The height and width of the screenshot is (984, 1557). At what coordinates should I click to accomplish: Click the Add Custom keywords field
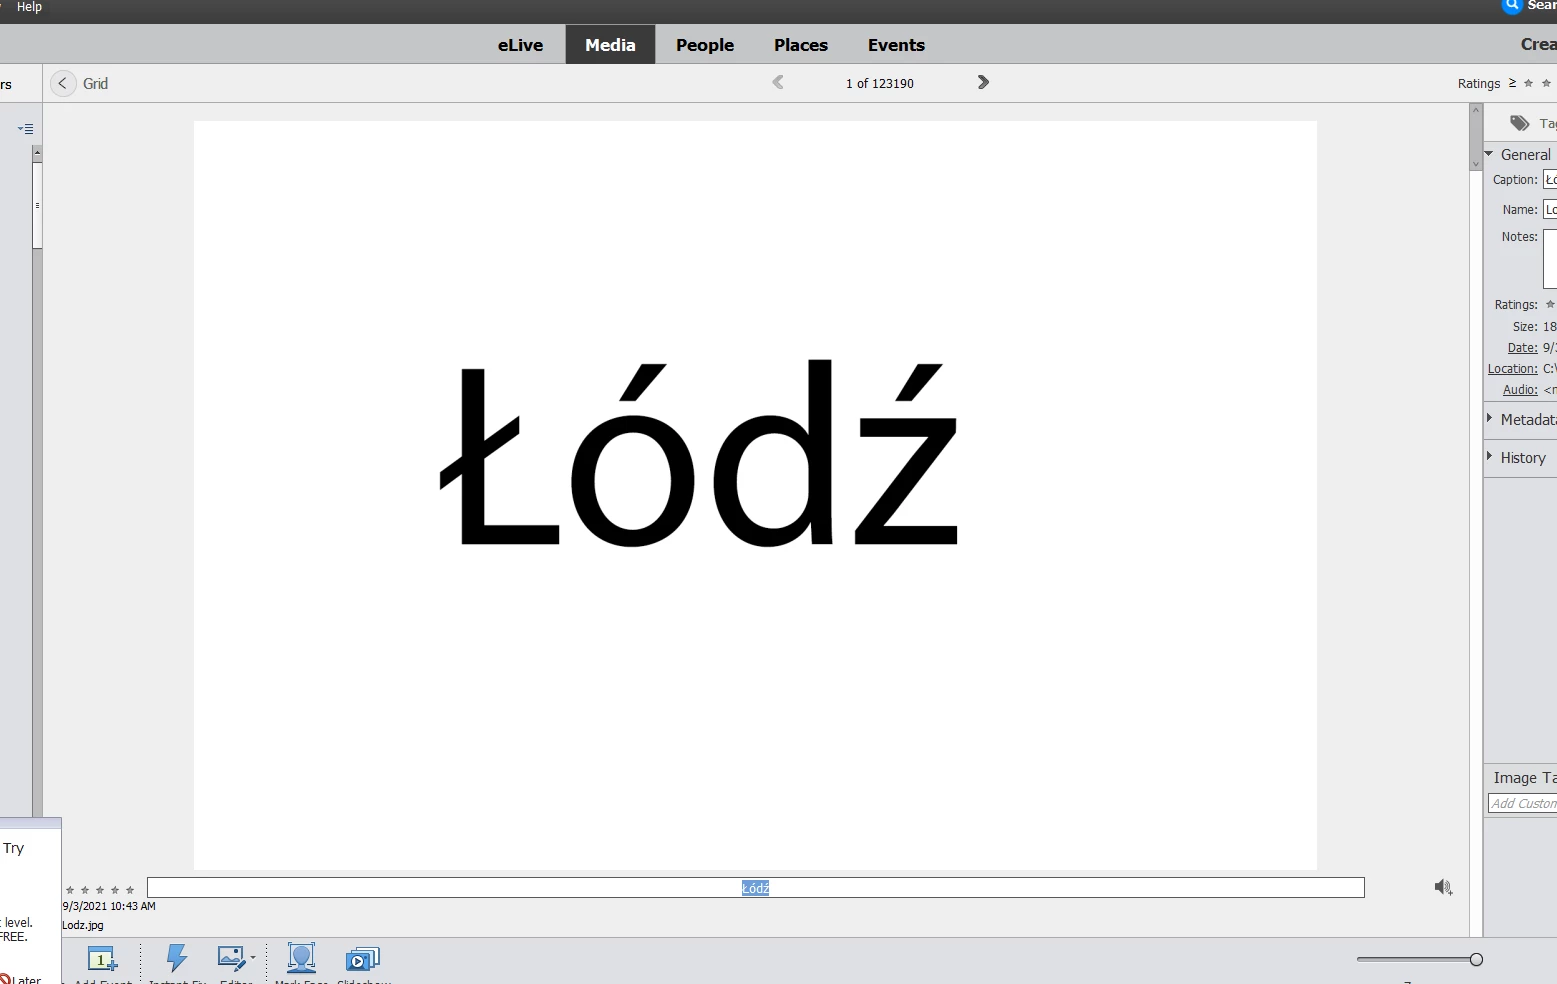(x=1522, y=804)
